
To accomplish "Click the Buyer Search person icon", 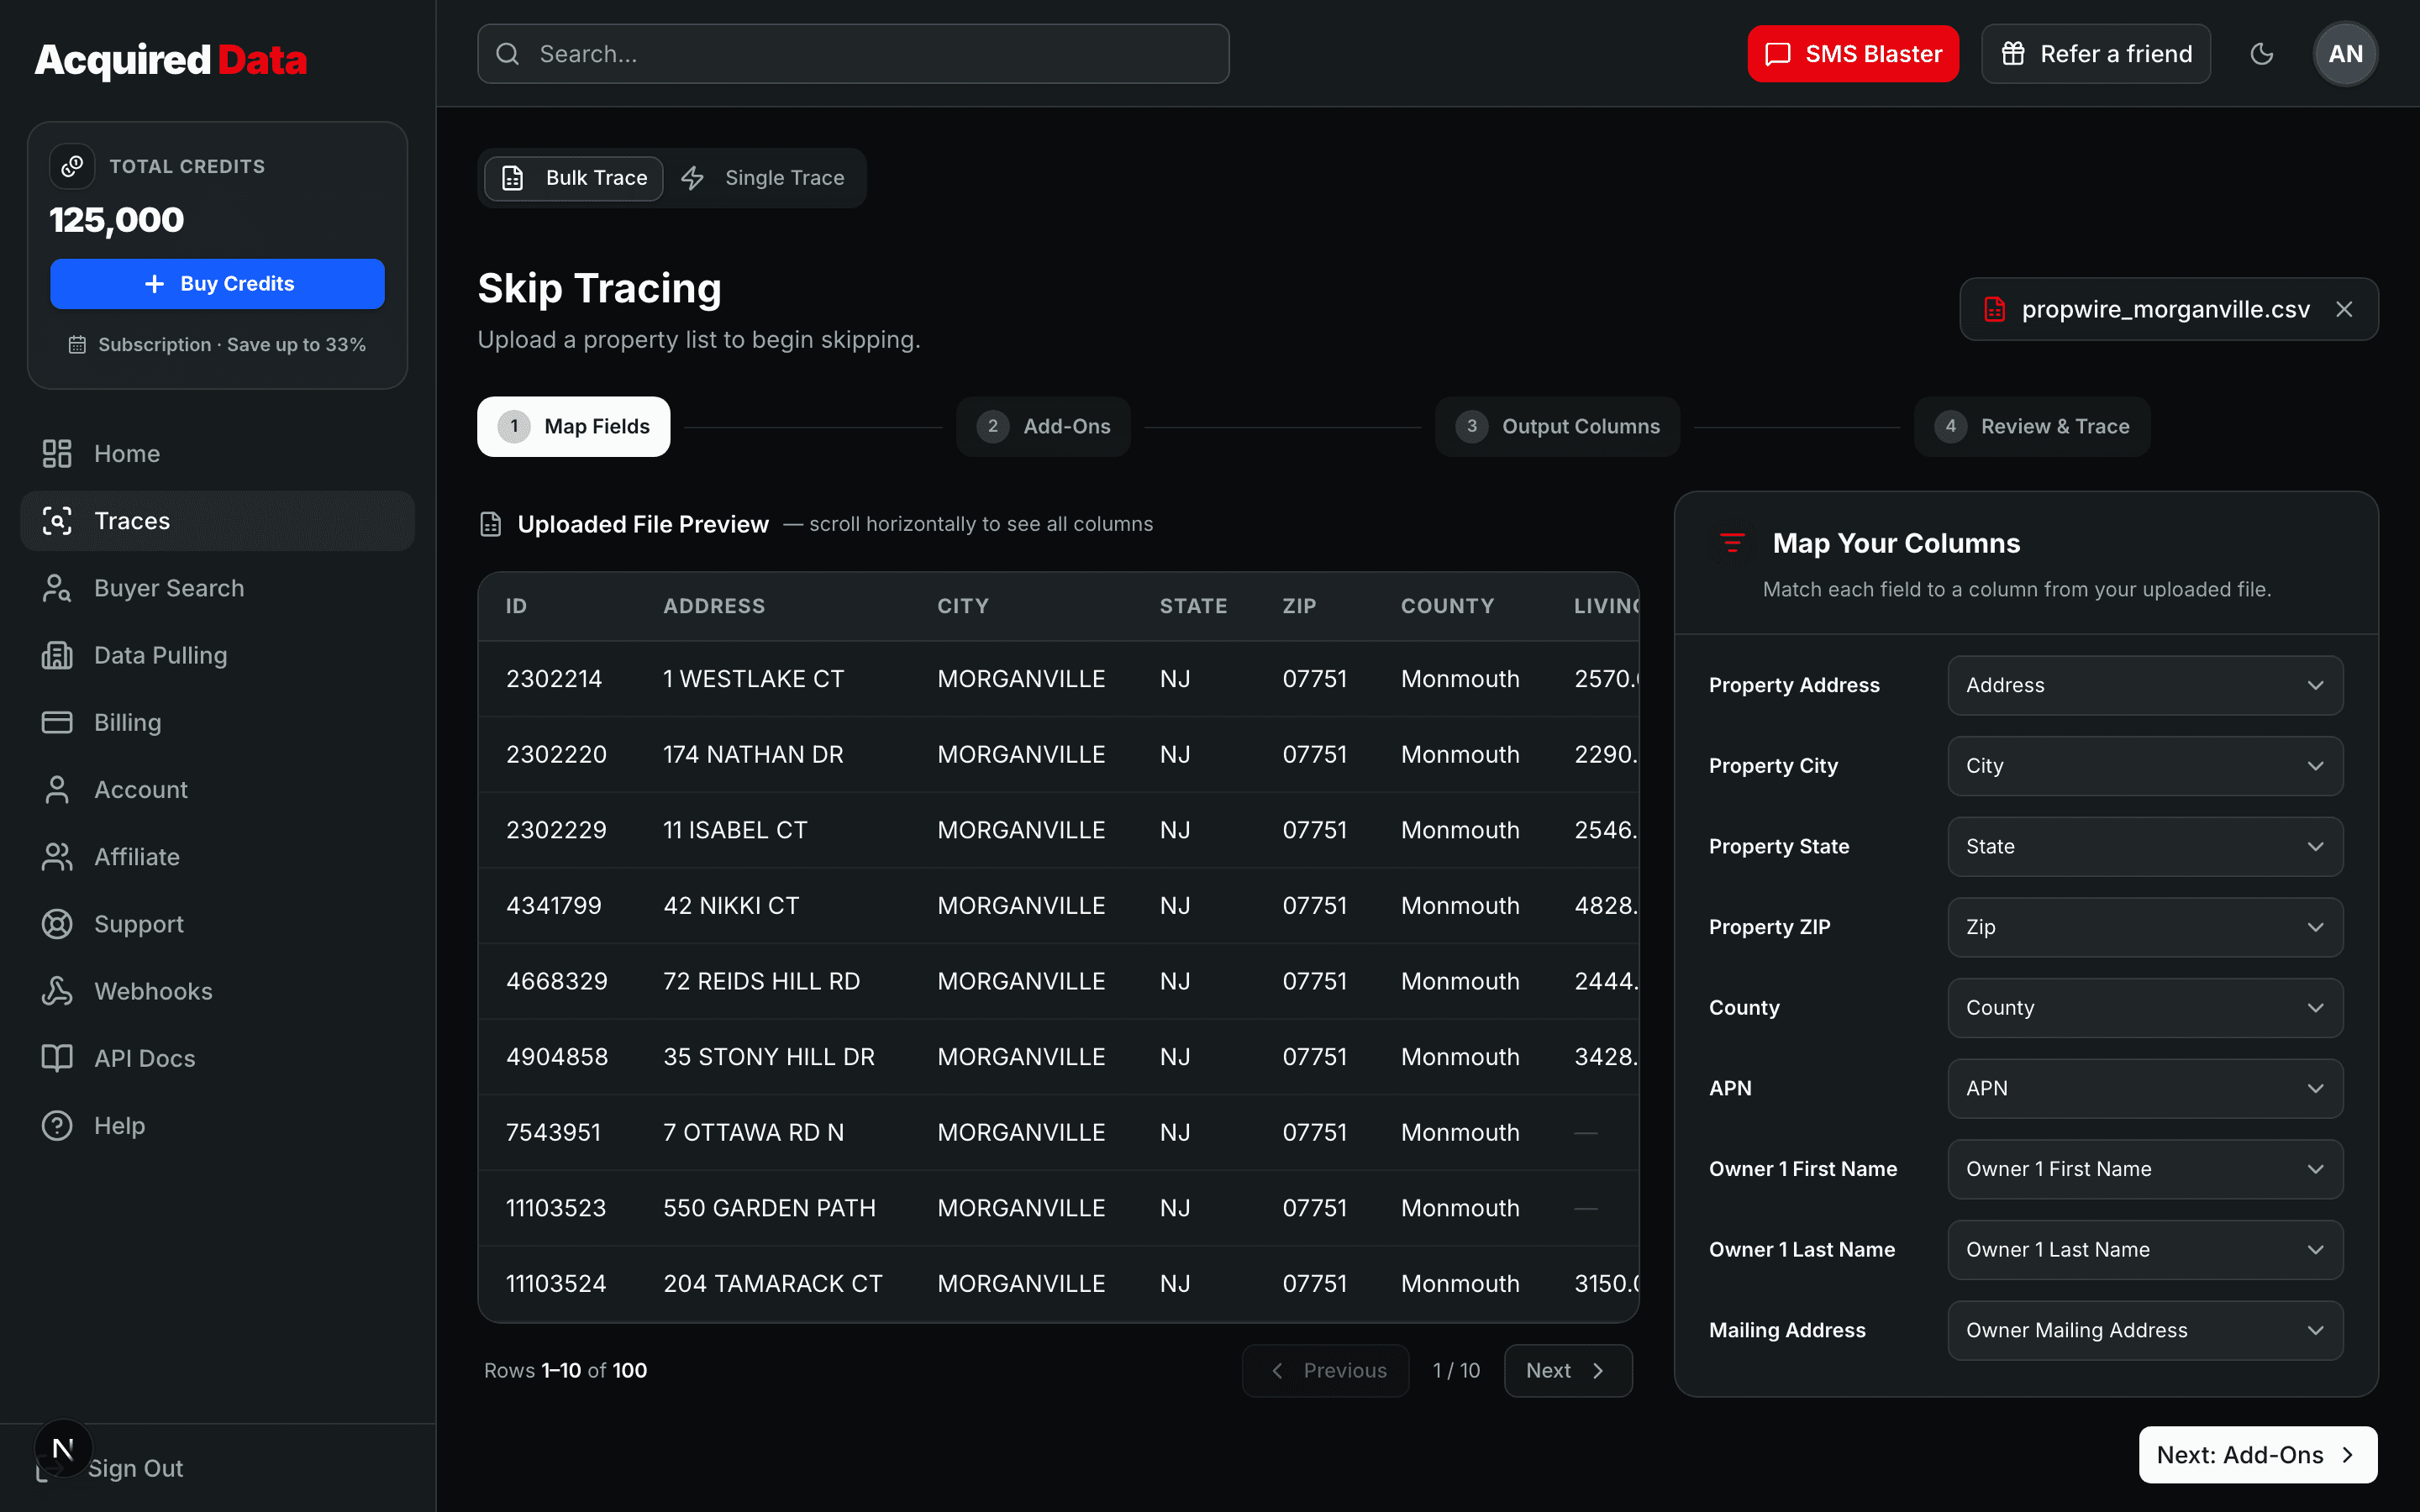I will pyautogui.click(x=57, y=588).
